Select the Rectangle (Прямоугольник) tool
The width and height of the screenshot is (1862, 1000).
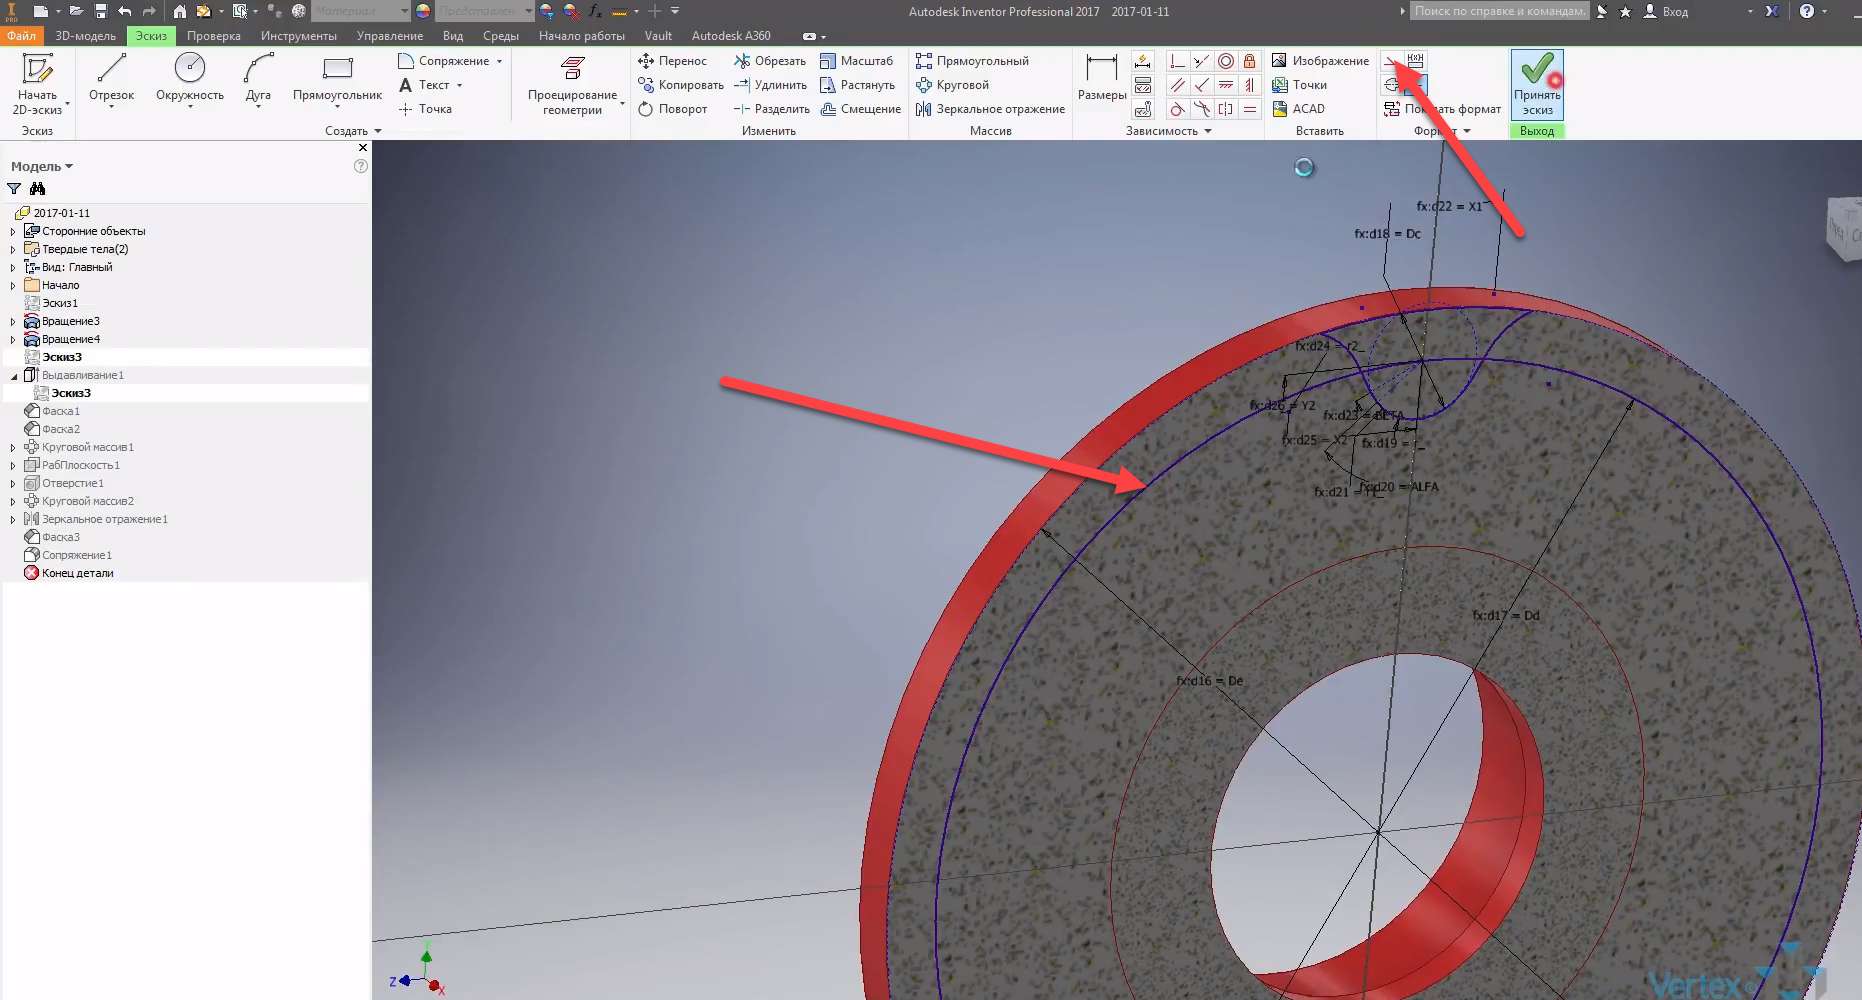click(x=337, y=79)
